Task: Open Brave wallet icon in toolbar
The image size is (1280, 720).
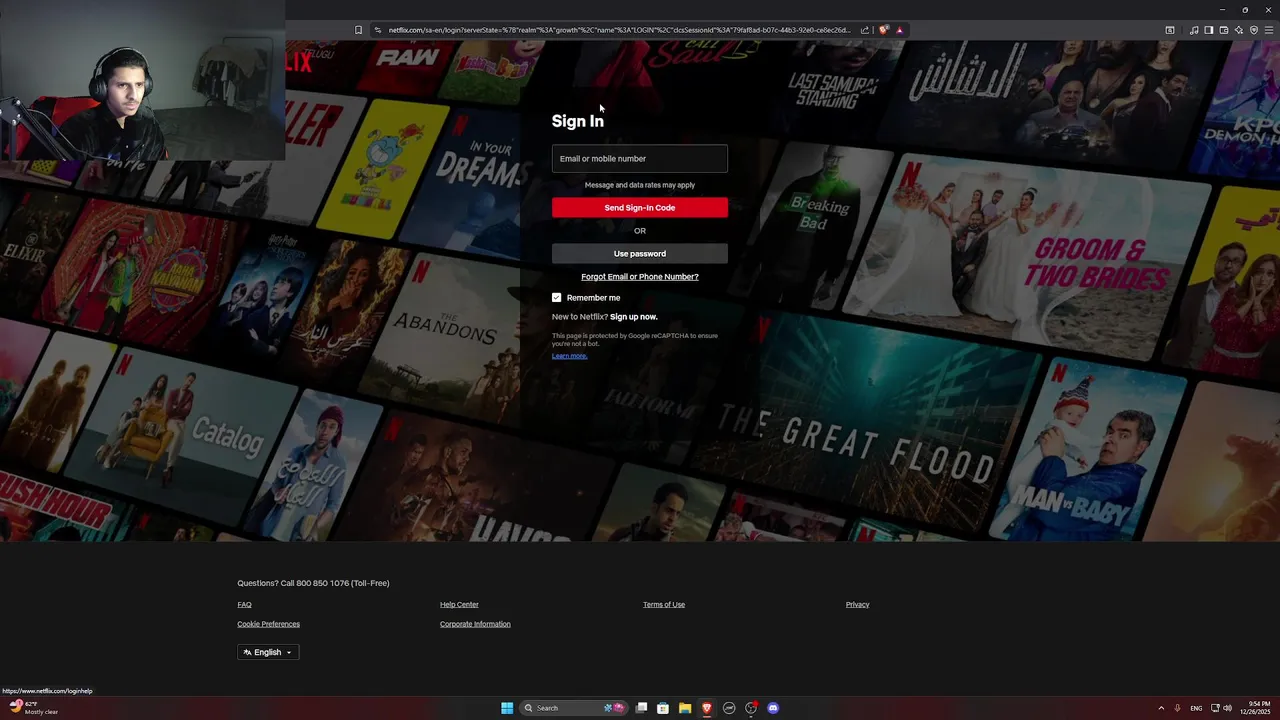Action: point(1224,30)
